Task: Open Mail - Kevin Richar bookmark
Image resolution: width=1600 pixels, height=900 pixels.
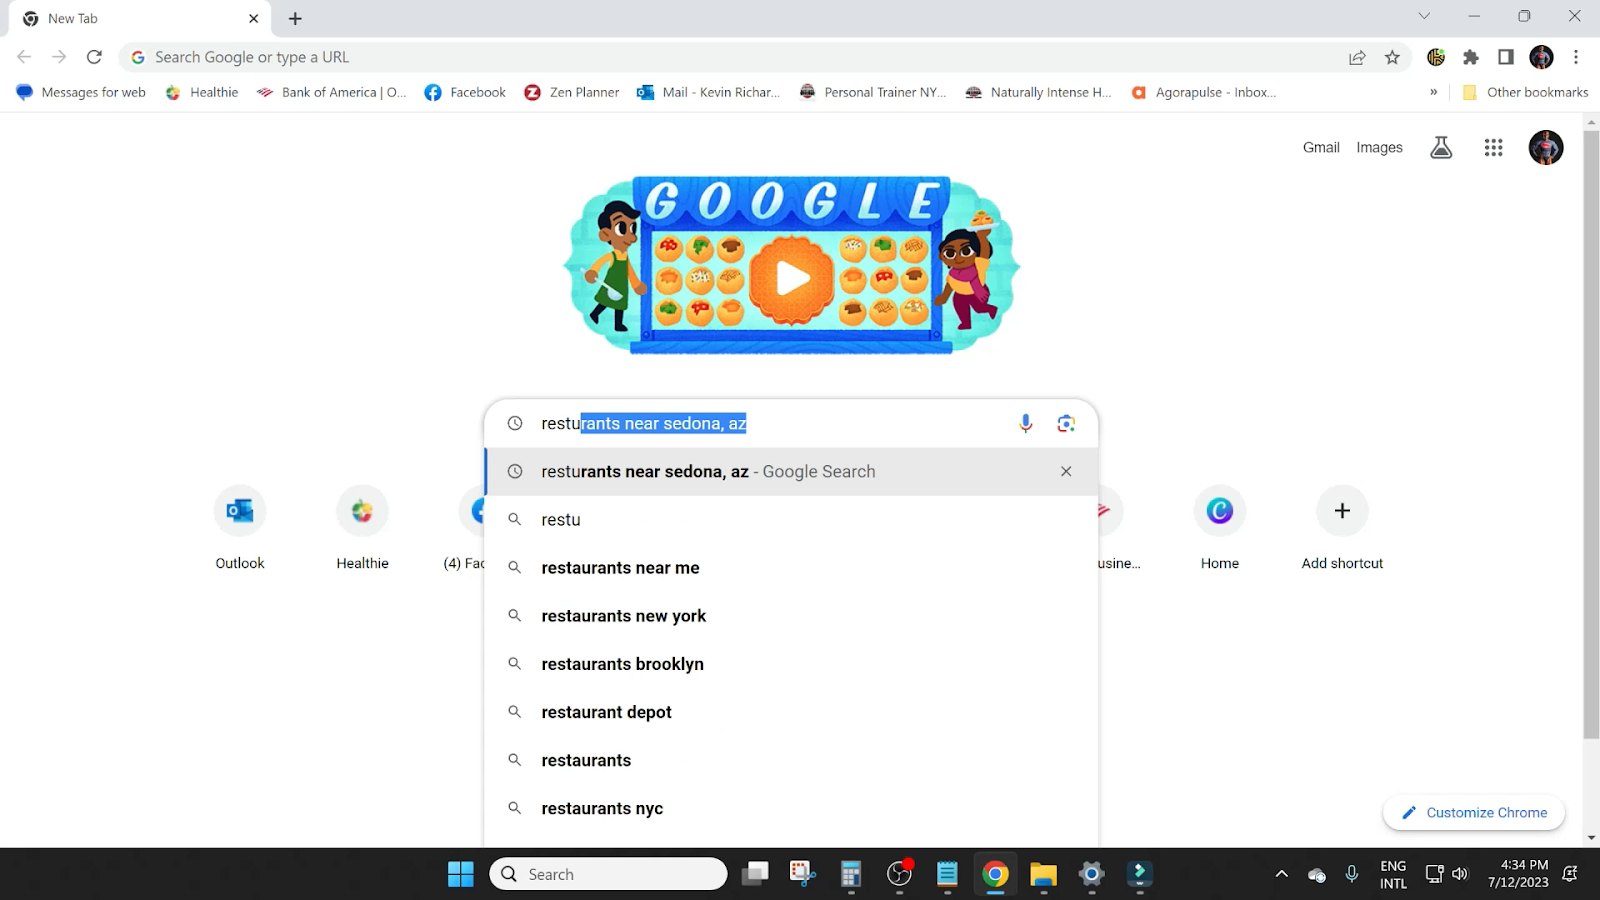Action: click(x=708, y=92)
